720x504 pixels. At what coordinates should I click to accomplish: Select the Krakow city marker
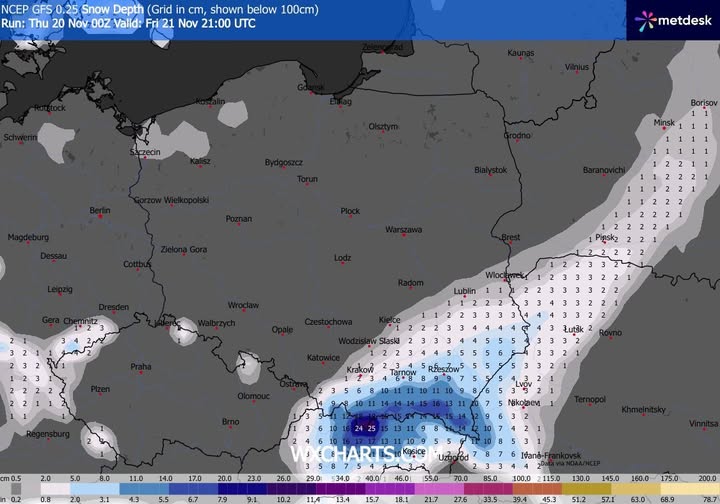[x=361, y=376]
